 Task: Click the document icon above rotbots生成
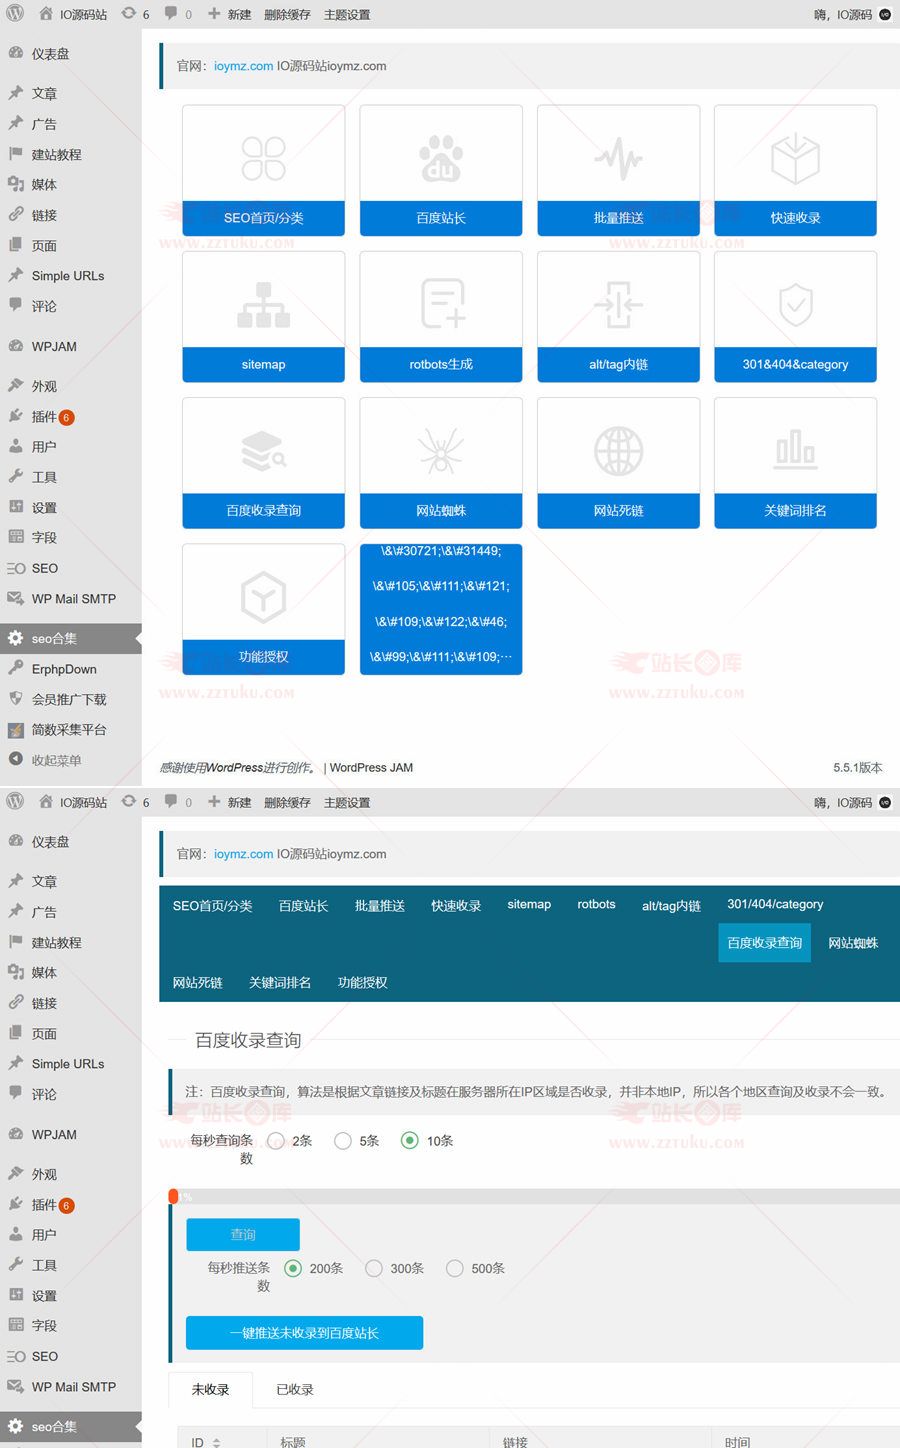point(441,304)
